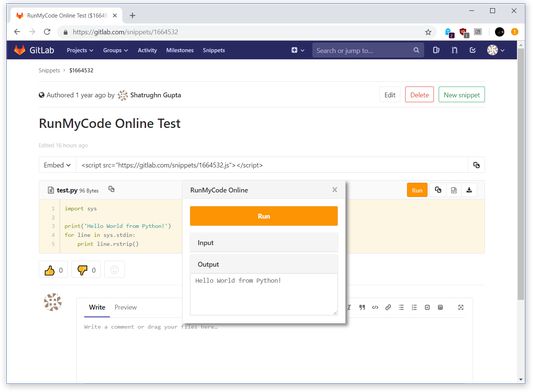Open the merge requests icon in navbar
533x392 pixels.
pos(454,50)
